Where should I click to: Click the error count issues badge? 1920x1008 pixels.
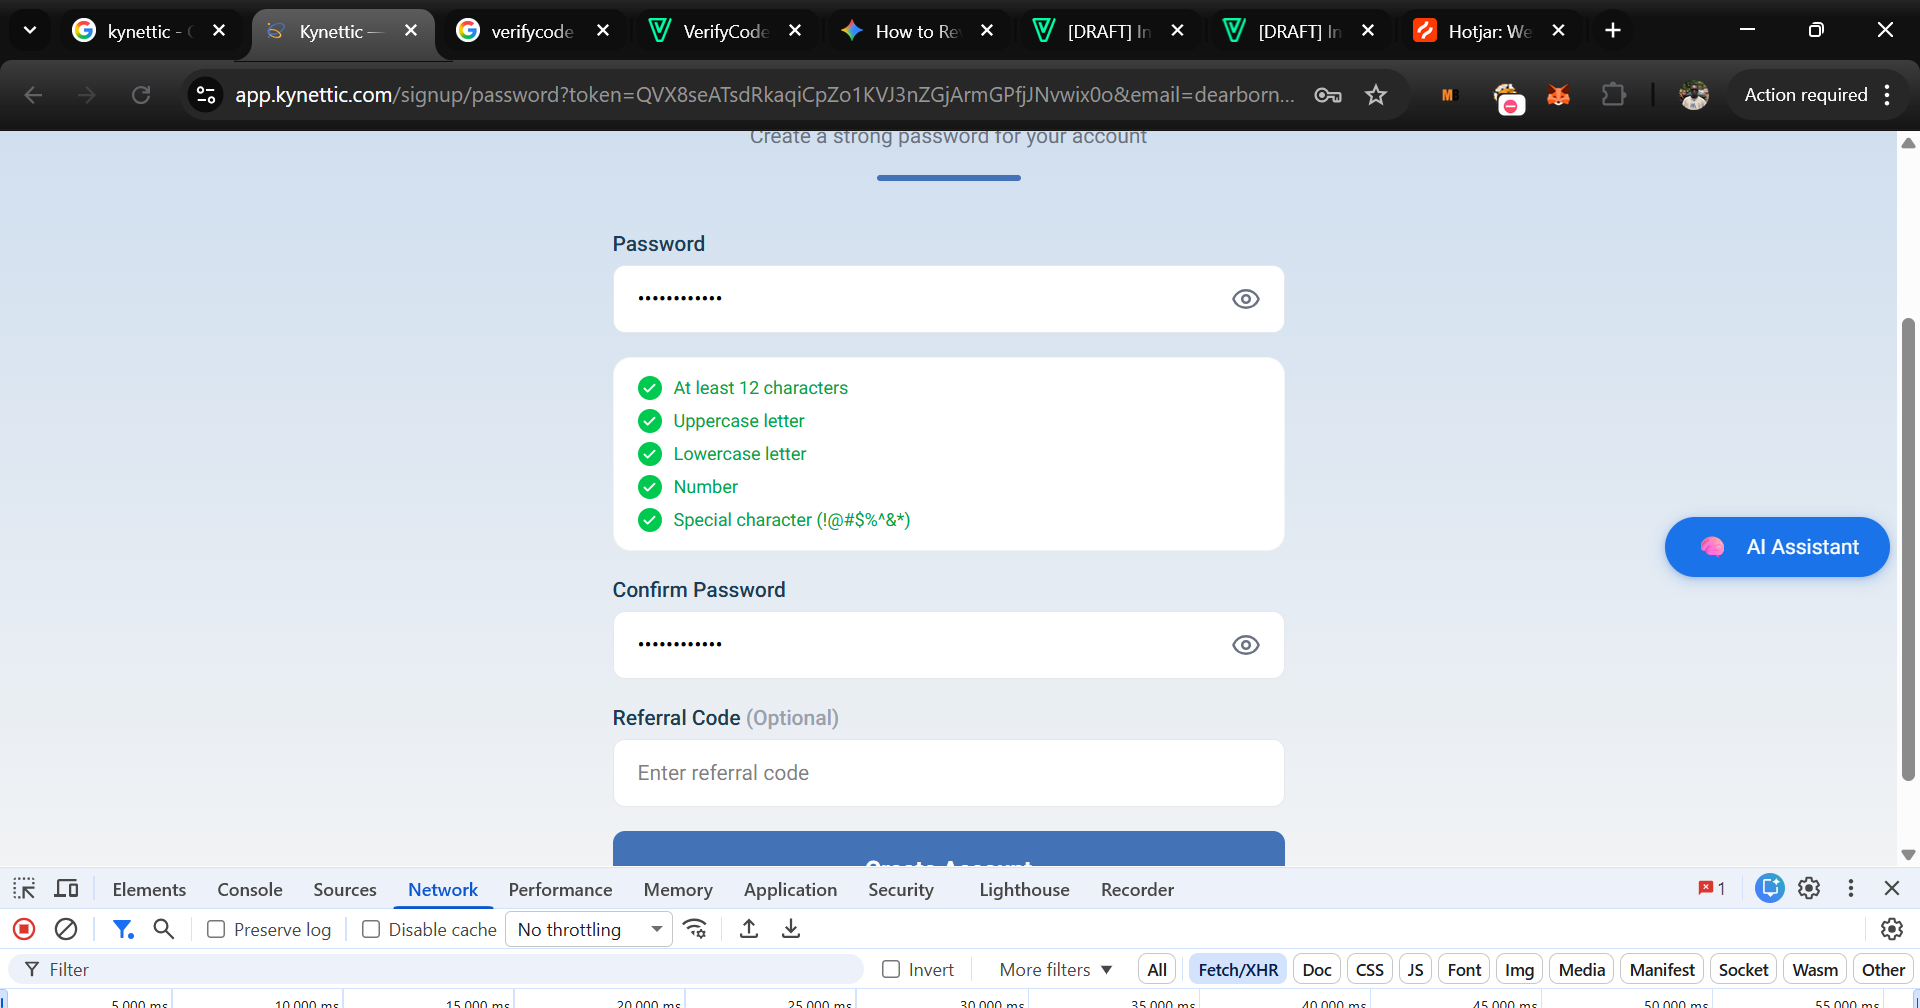point(1712,888)
